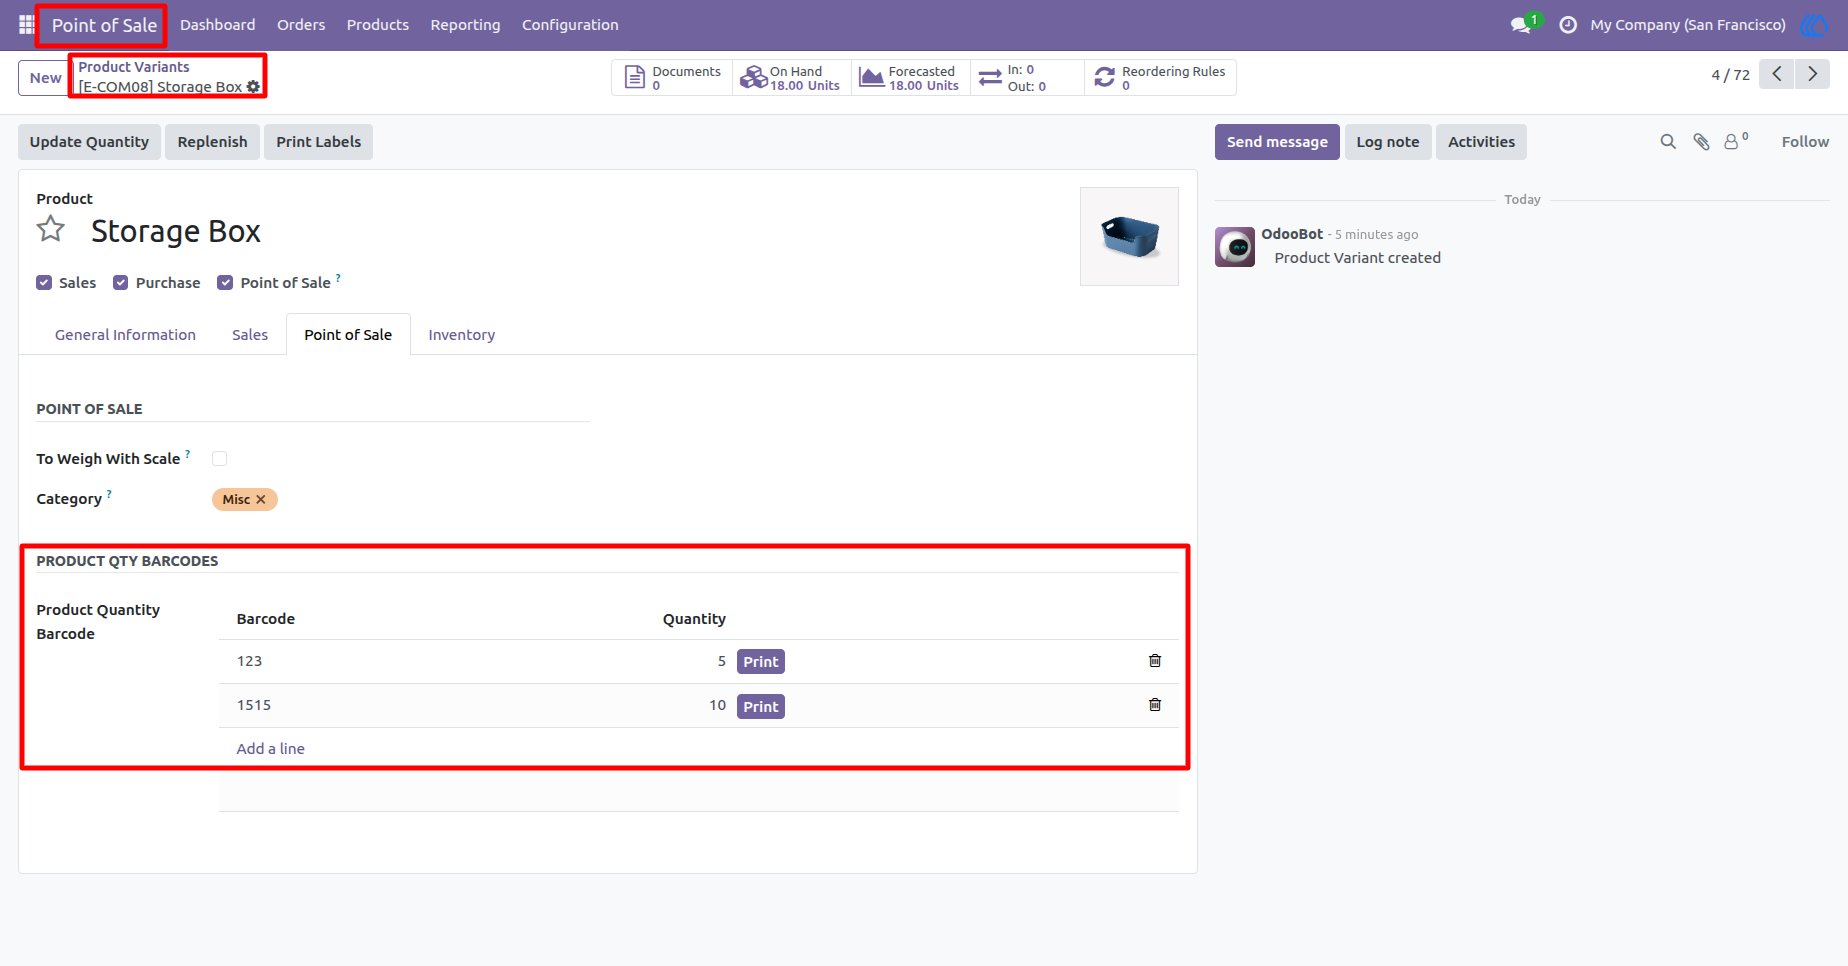Click the gear icon beside Storage Box
The width and height of the screenshot is (1848, 966).
253,87
